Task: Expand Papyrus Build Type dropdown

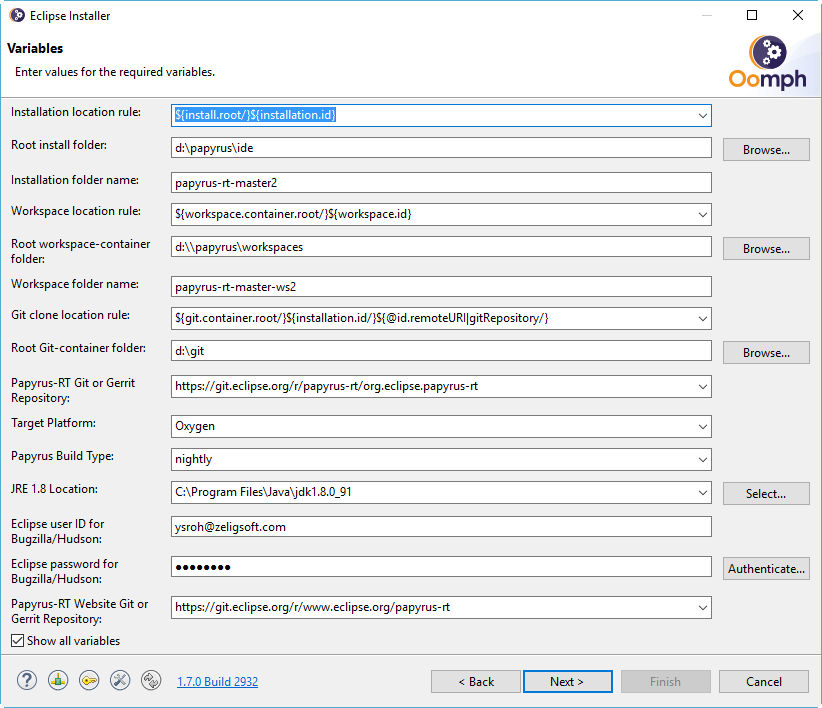Action: (x=702, y=460)
